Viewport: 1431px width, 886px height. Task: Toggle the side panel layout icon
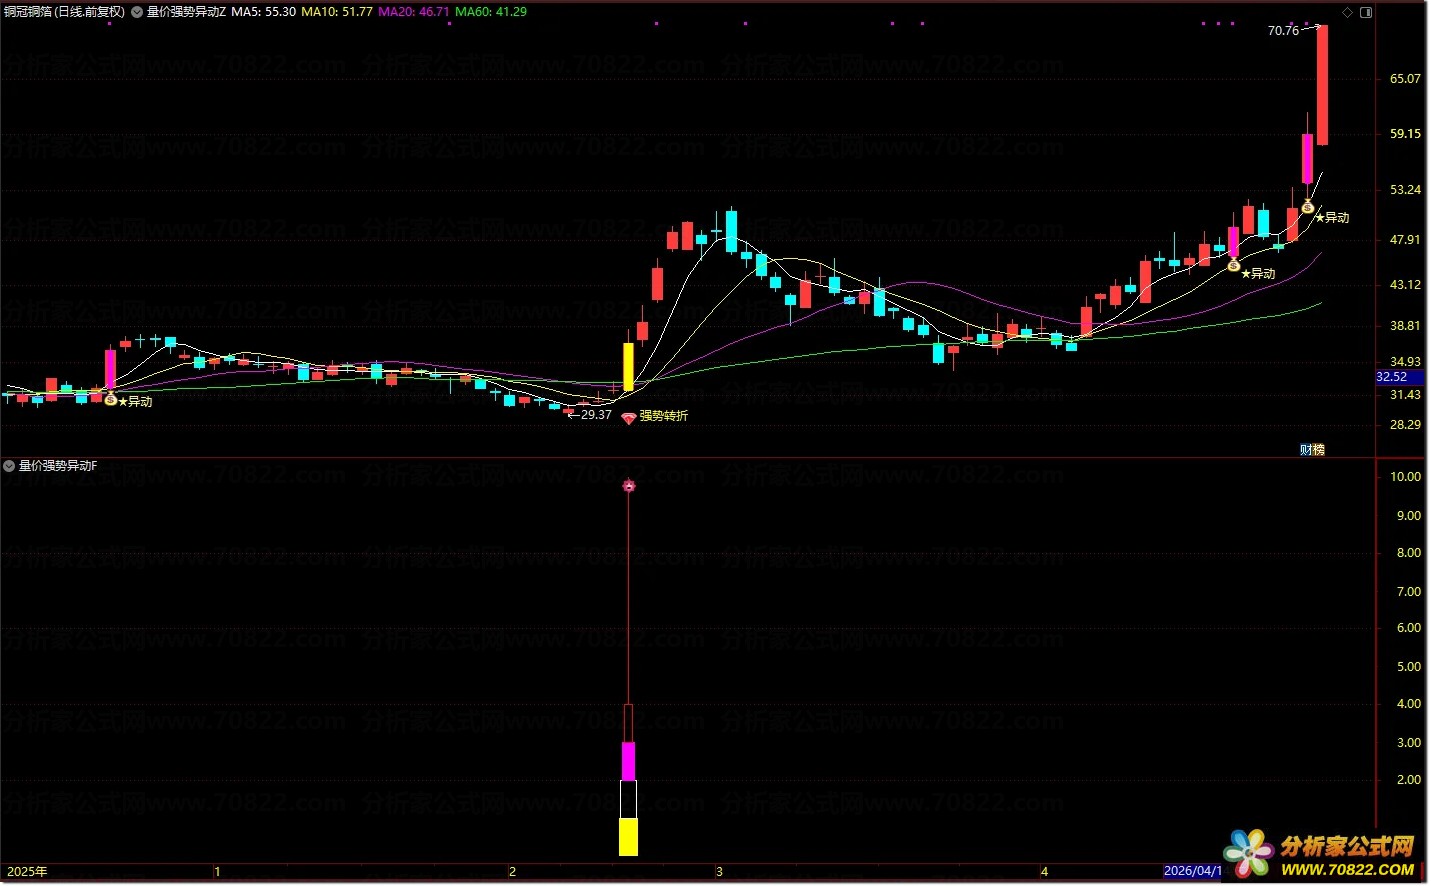click(x=1366, y=12)
